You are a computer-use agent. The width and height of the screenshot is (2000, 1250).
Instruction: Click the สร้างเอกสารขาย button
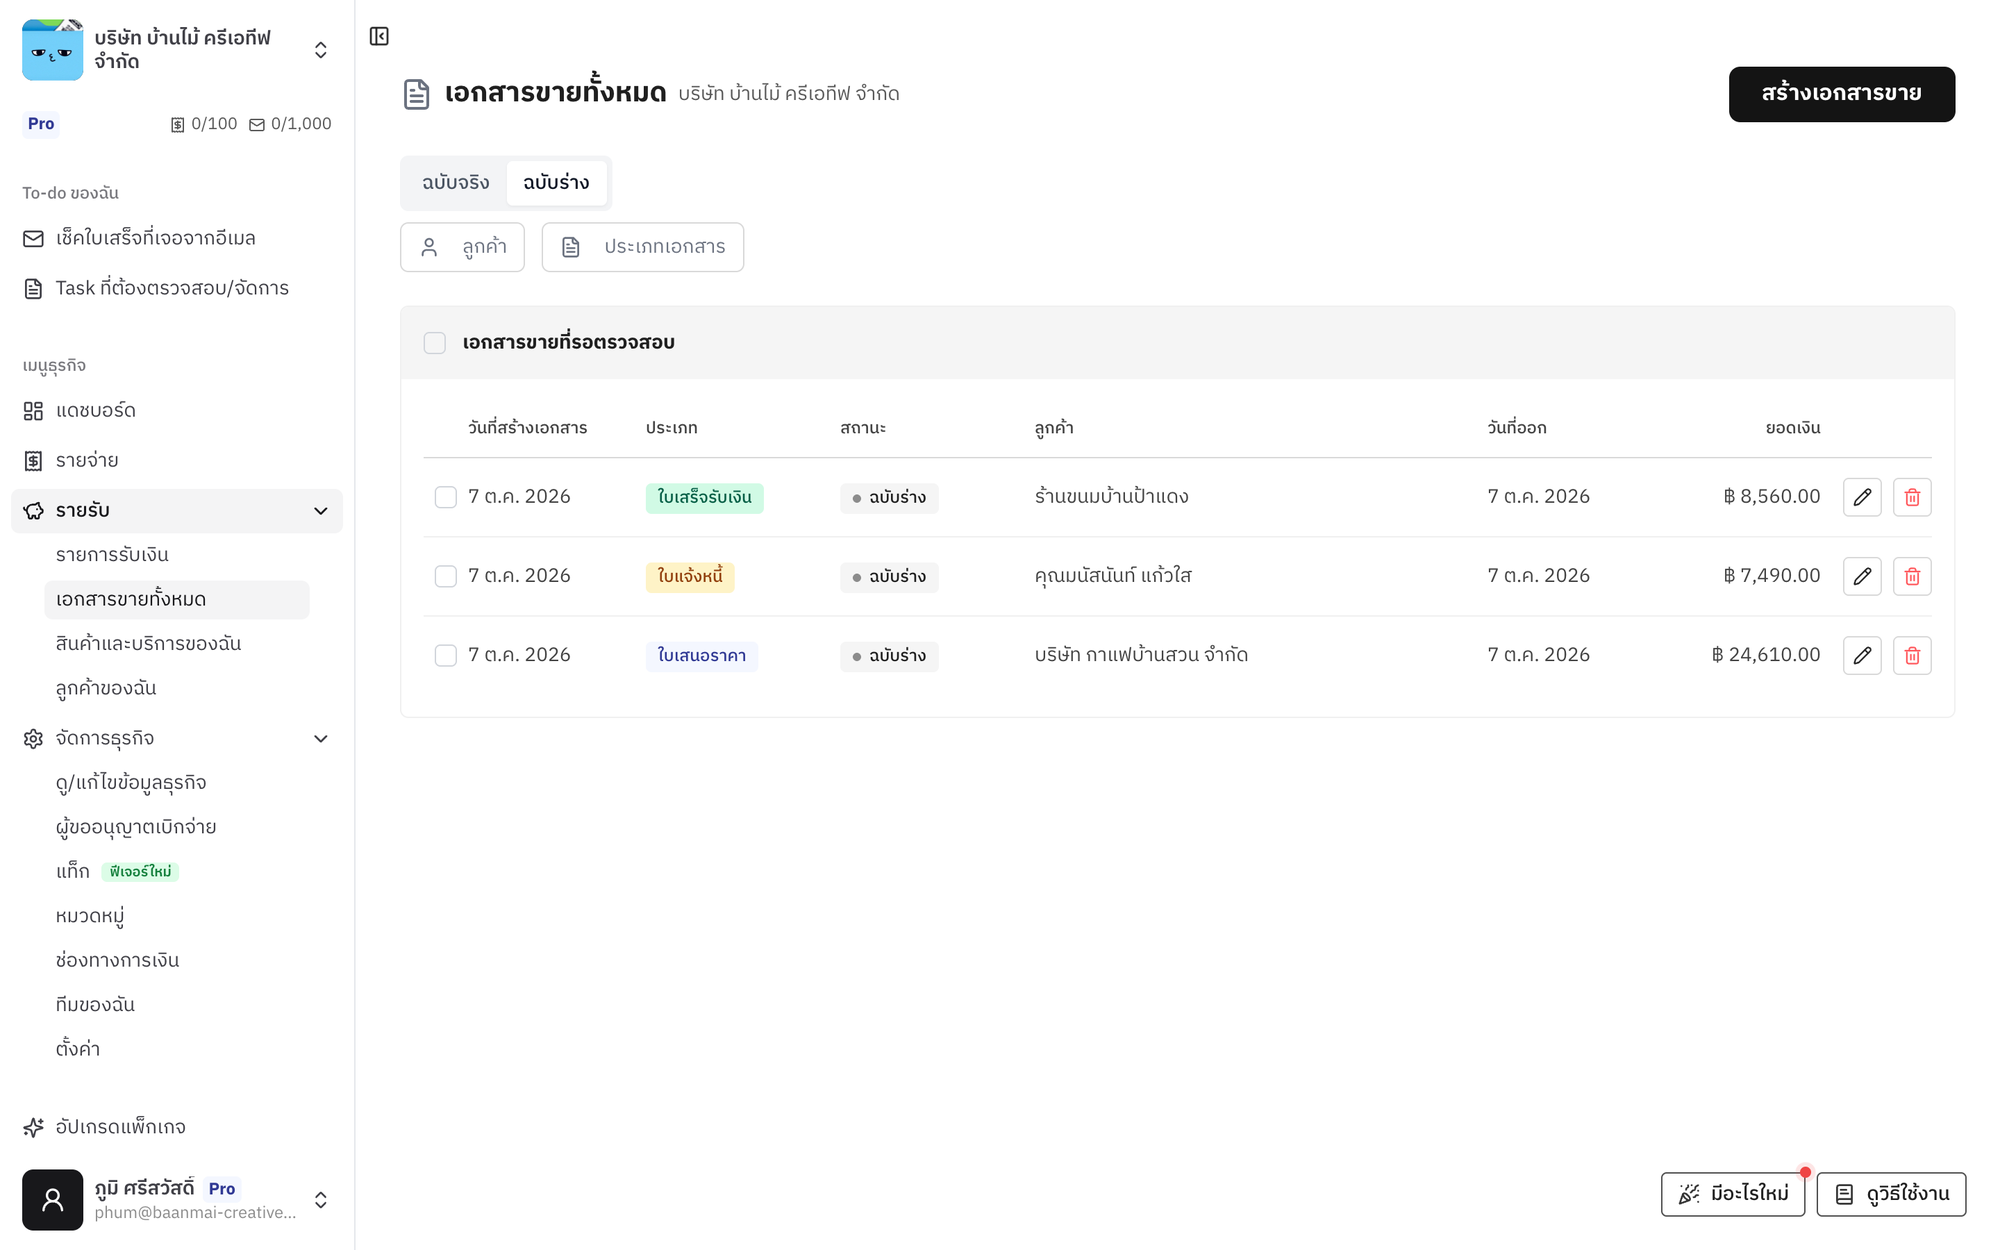pyautogui.click(x=1842, y=94)
